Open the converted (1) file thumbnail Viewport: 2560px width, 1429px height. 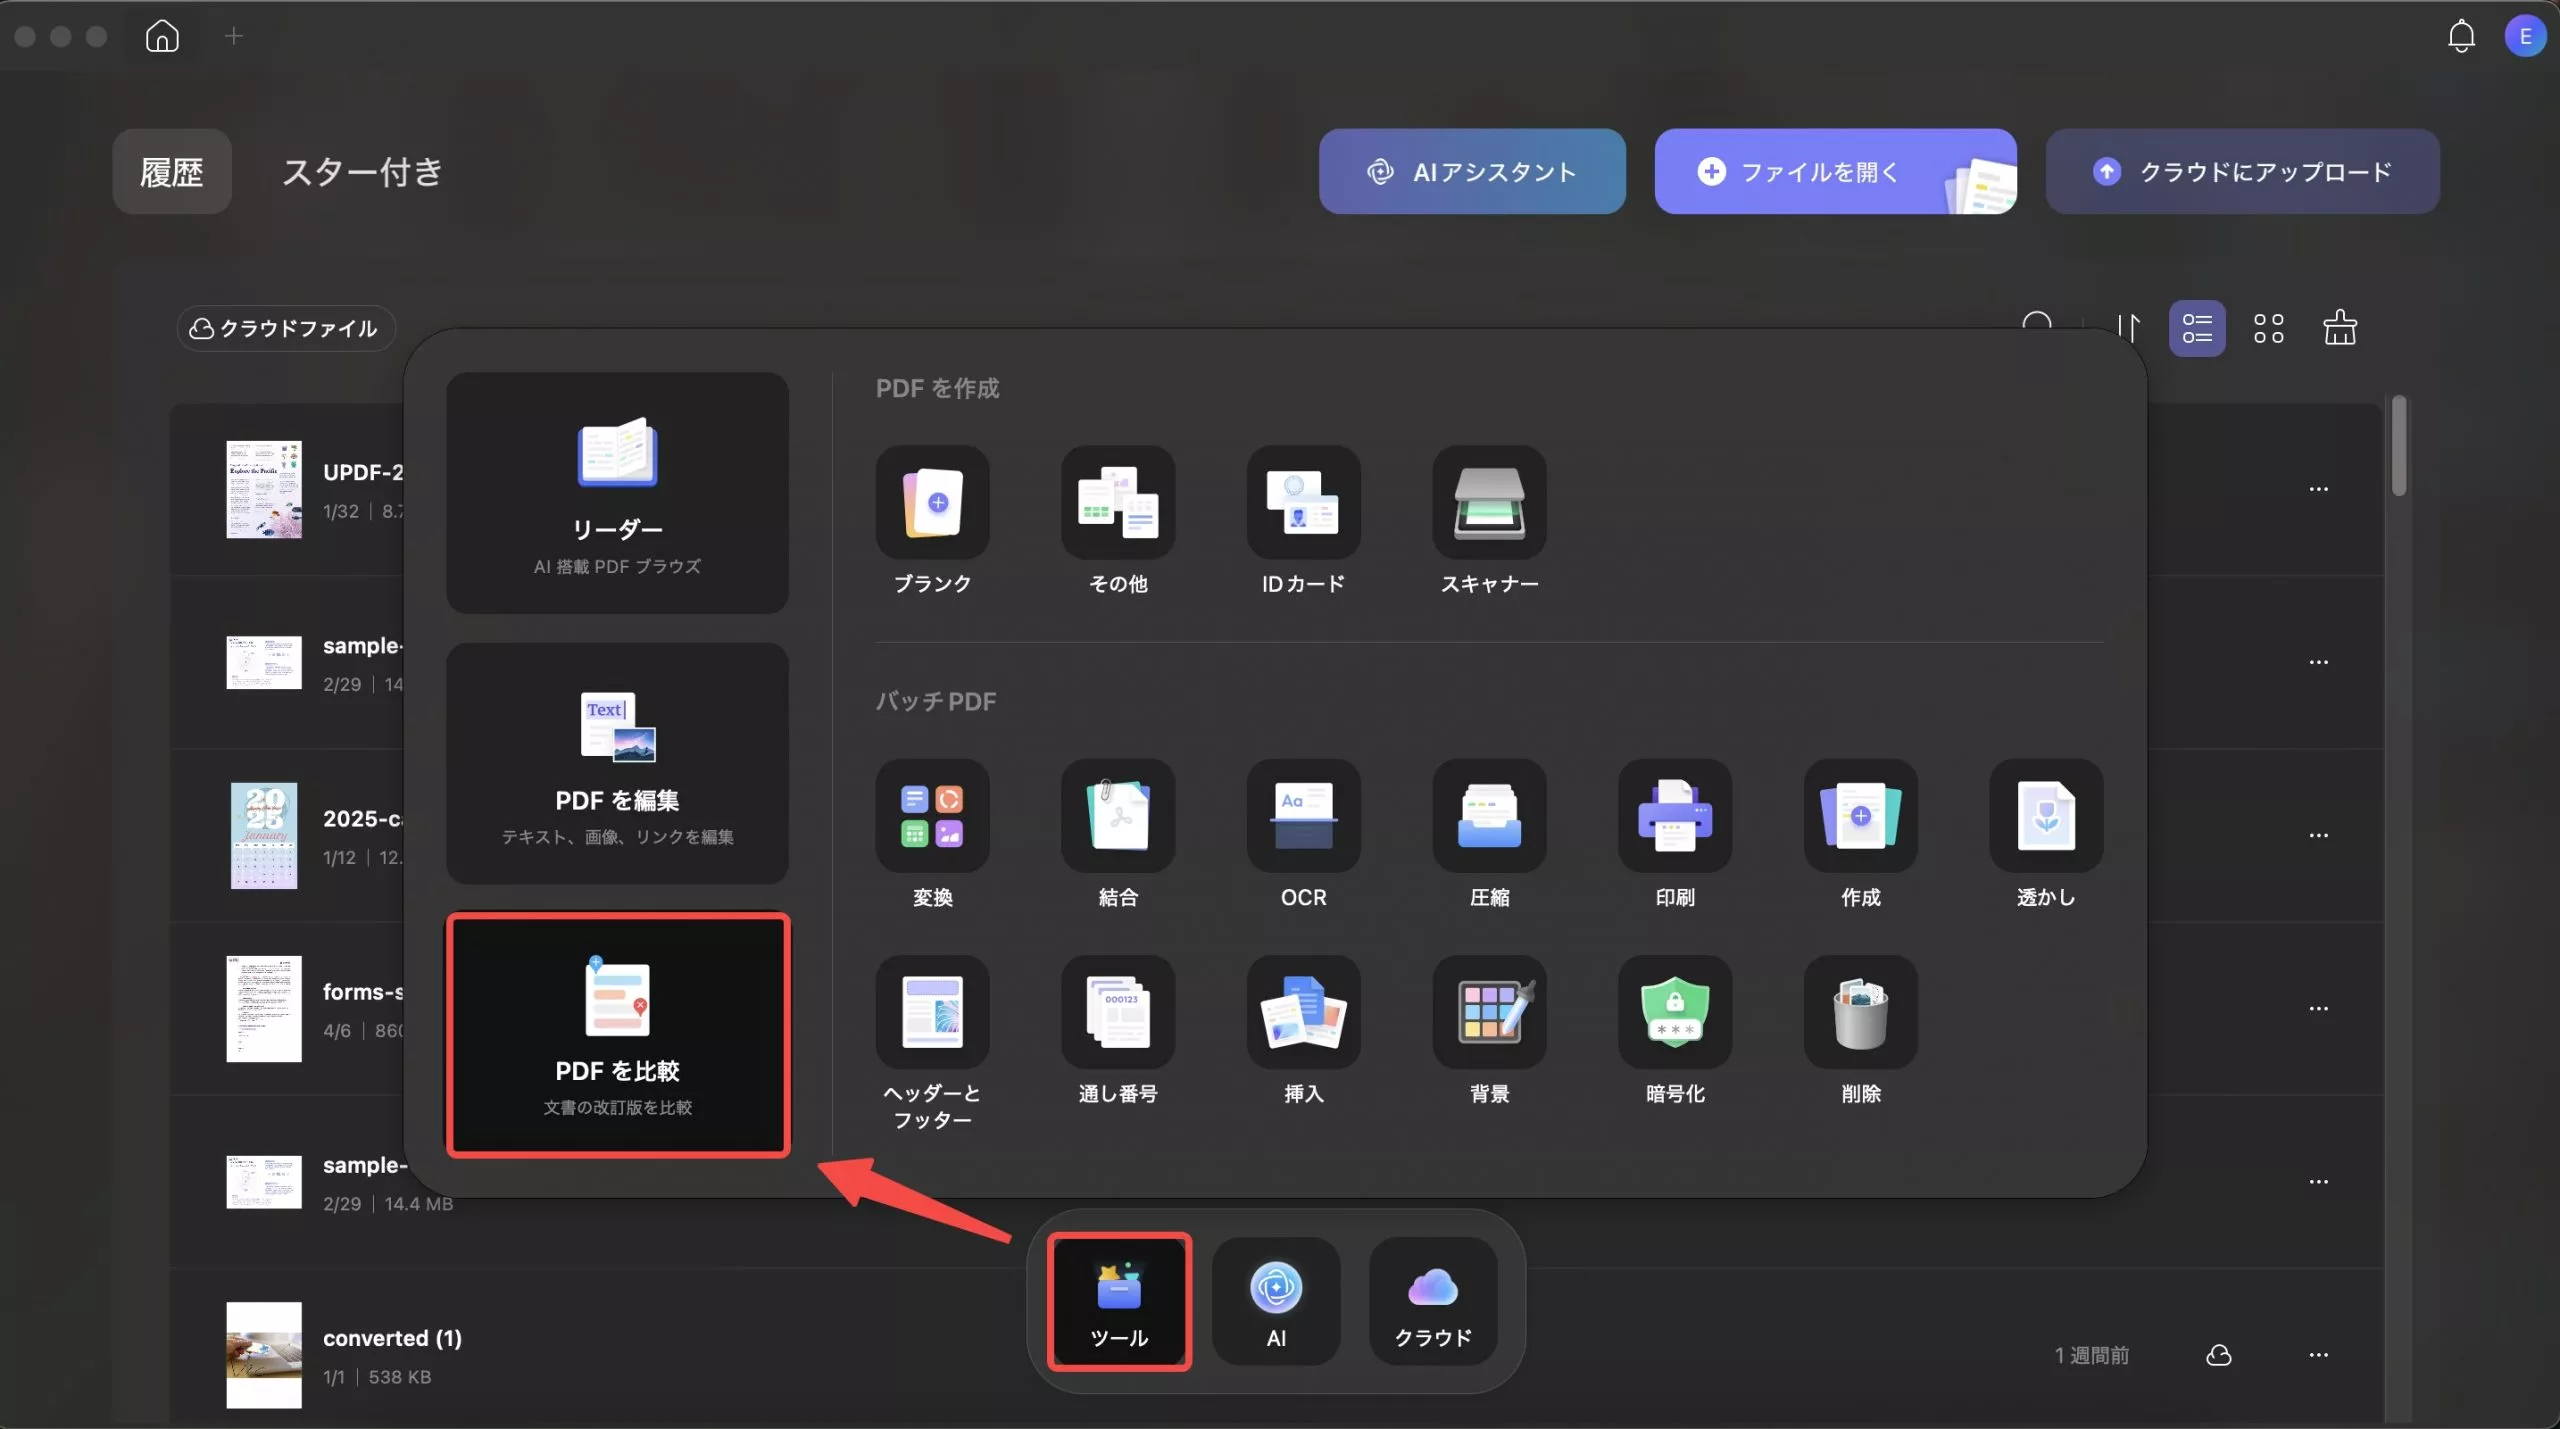(262, 1354)
